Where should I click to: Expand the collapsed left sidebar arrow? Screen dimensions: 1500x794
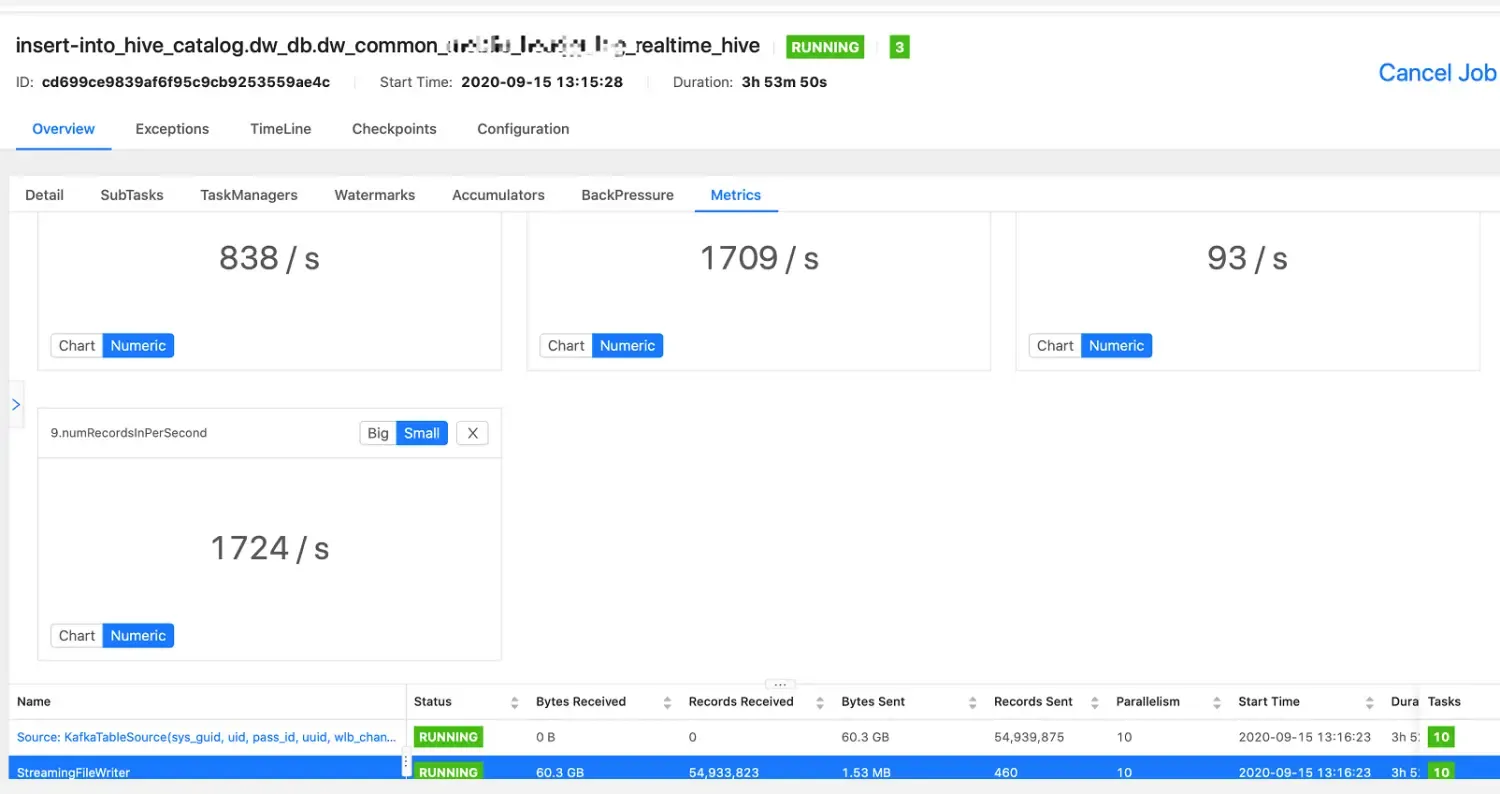coord(15,405)
